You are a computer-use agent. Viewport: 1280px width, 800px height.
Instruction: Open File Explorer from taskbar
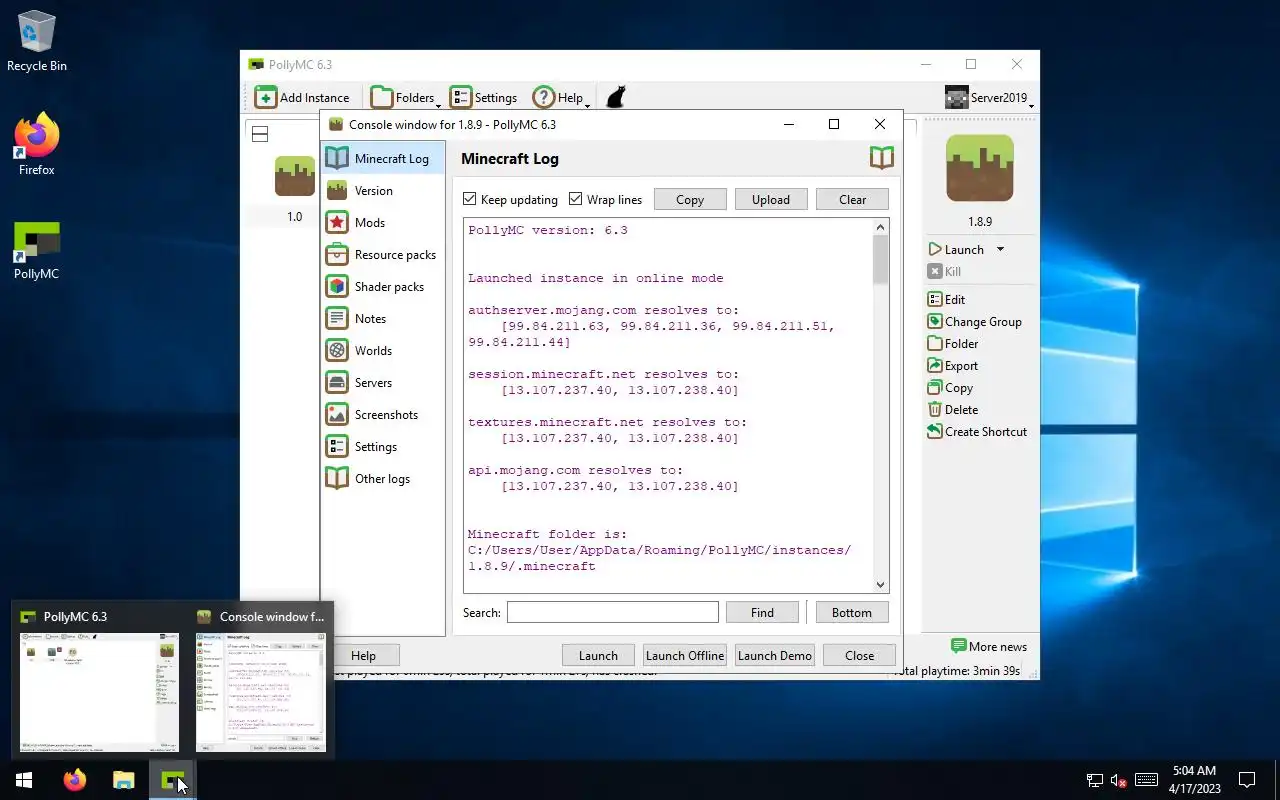pyautogui.click(x=123, y=780)
